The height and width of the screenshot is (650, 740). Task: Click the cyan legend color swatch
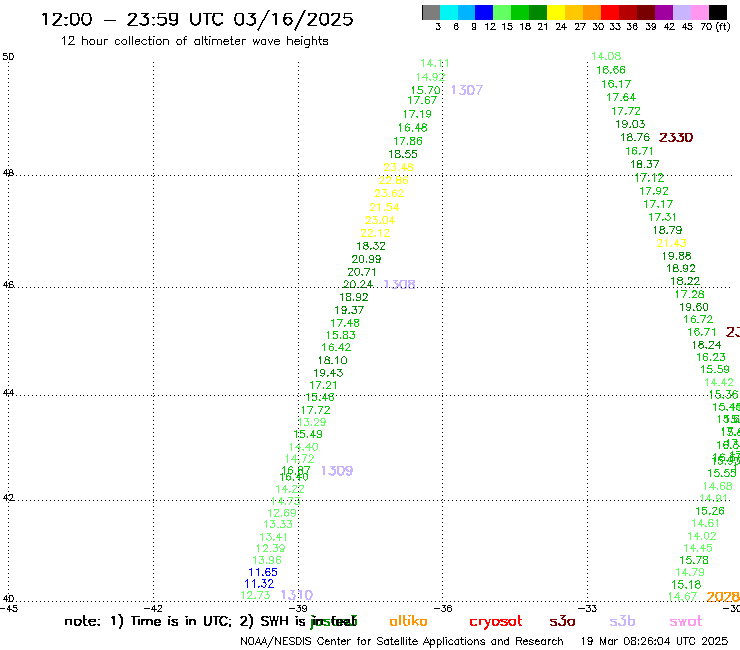pyautogui.click(x=449, y=12)
